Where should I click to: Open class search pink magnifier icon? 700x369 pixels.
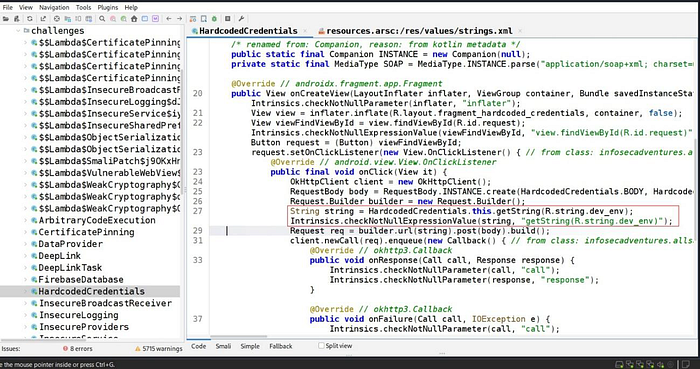113,19
